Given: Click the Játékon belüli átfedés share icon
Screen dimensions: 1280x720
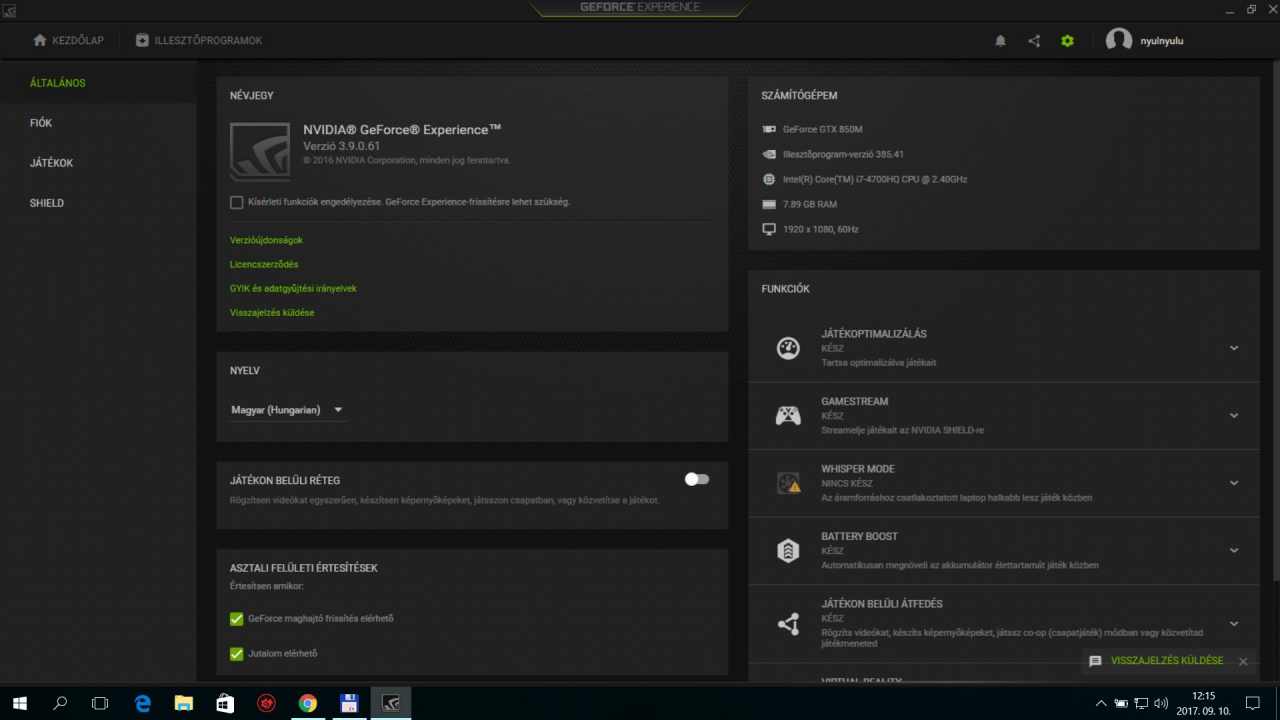Looking at the screenshot, I should [788, 624].
